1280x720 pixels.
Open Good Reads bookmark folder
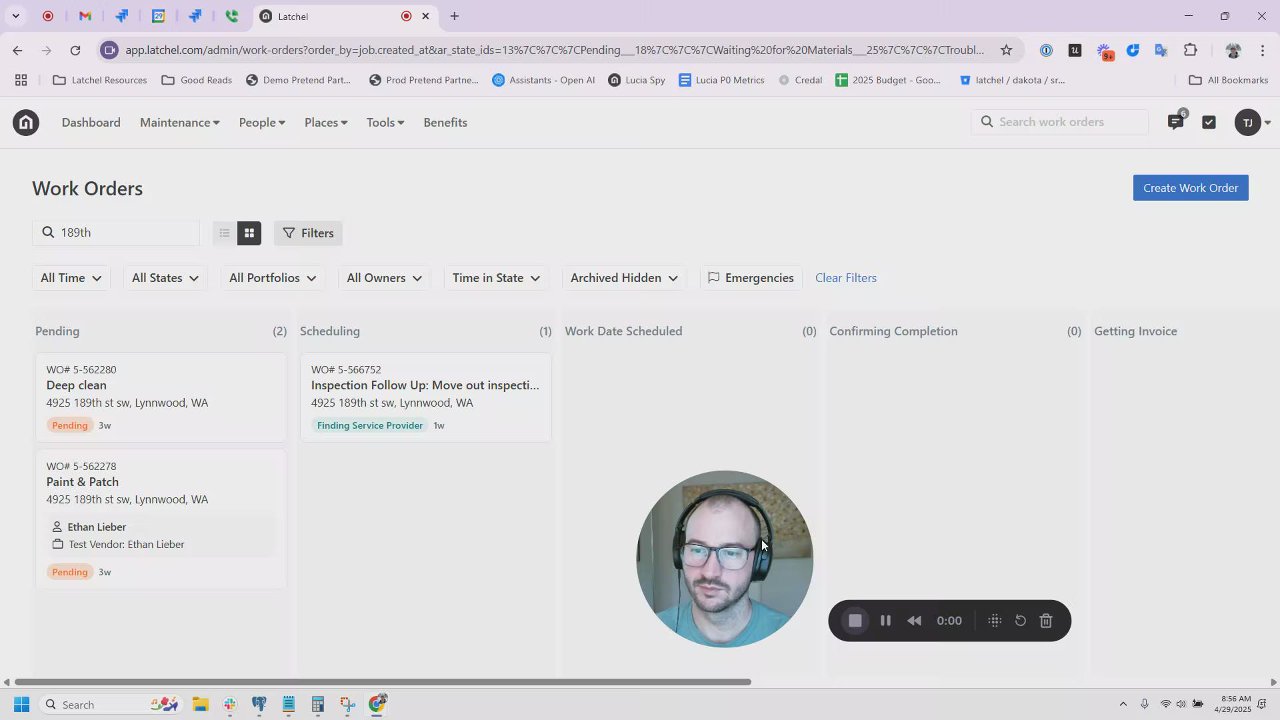tap(197, 80)
